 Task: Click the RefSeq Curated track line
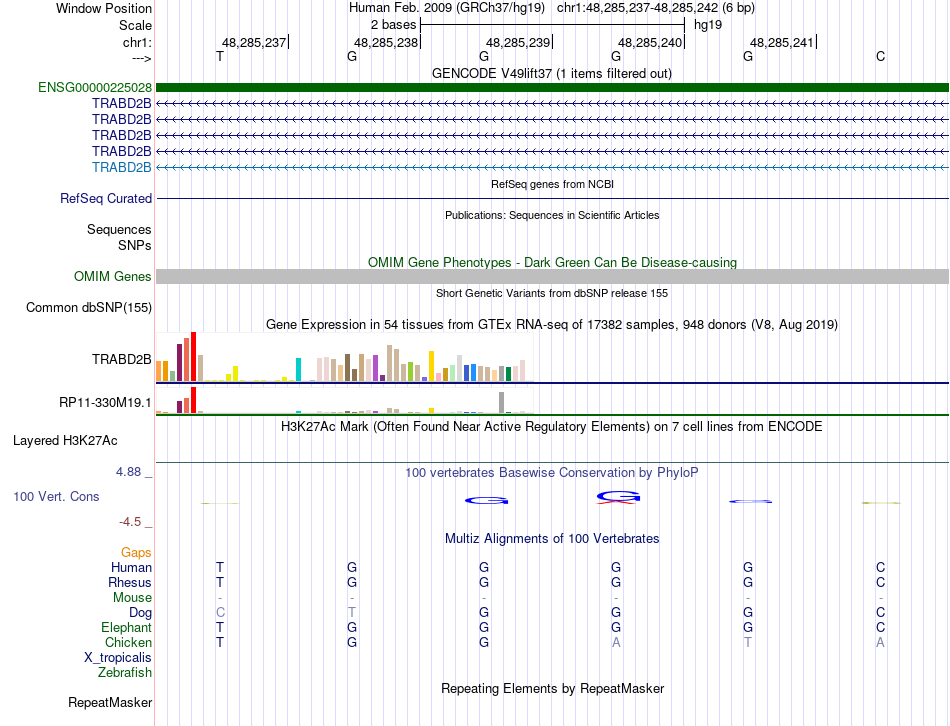coord(552,198)
